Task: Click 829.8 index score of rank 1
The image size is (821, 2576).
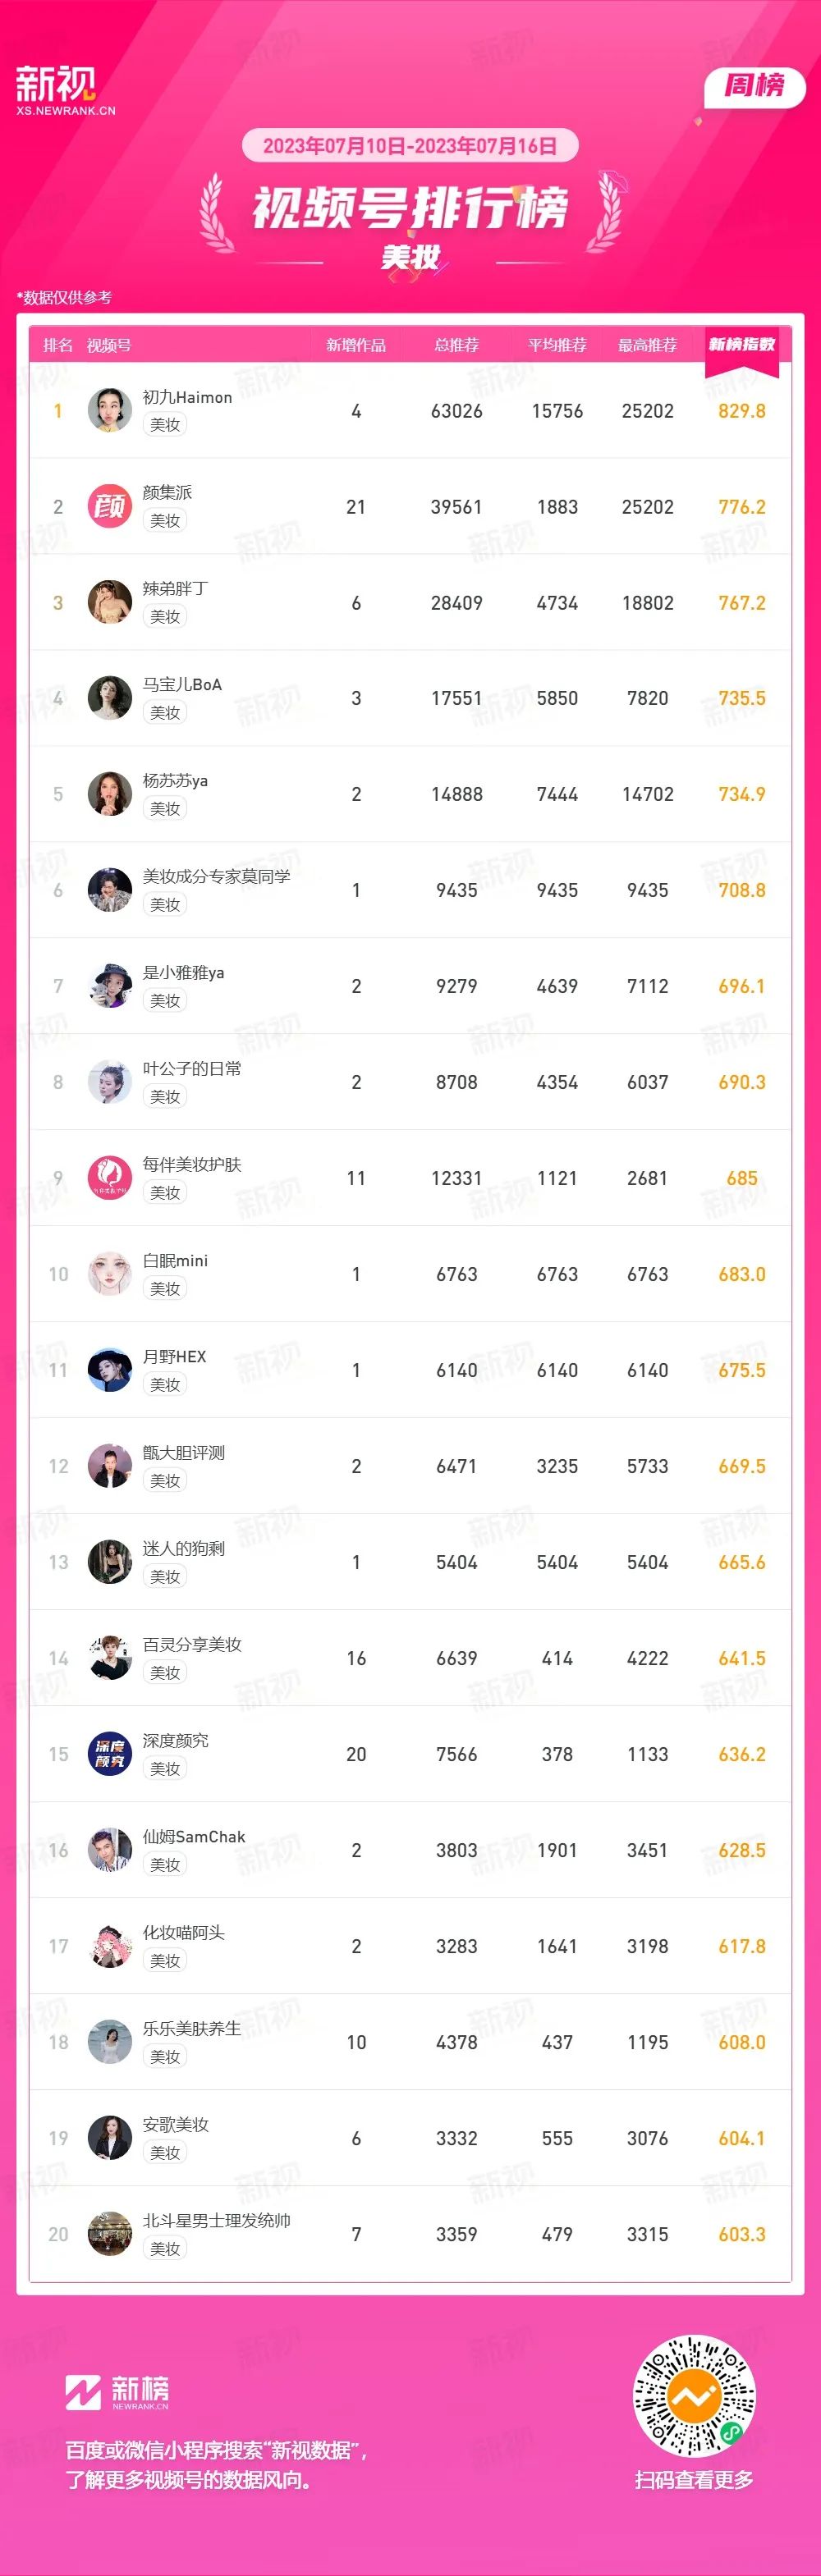Action: click(742, 411)
